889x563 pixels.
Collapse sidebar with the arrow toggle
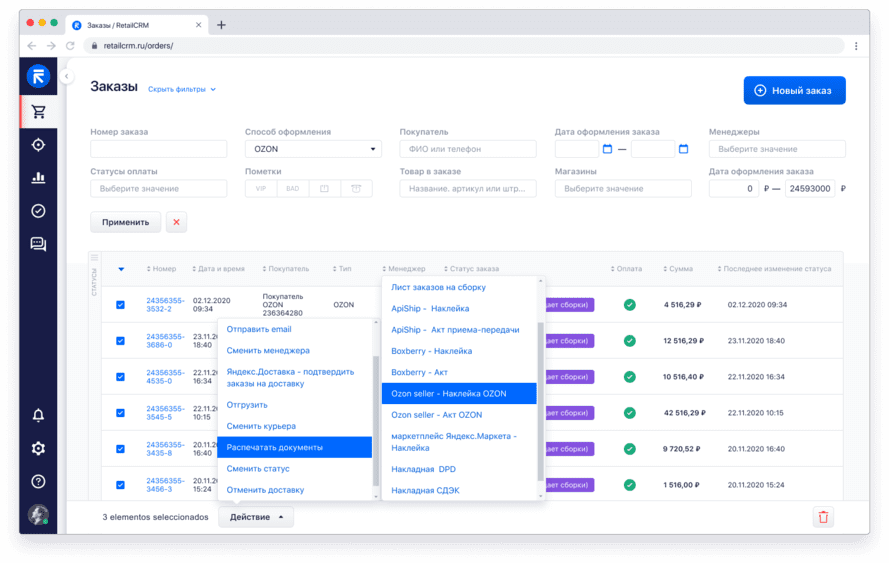pos(66,76)
